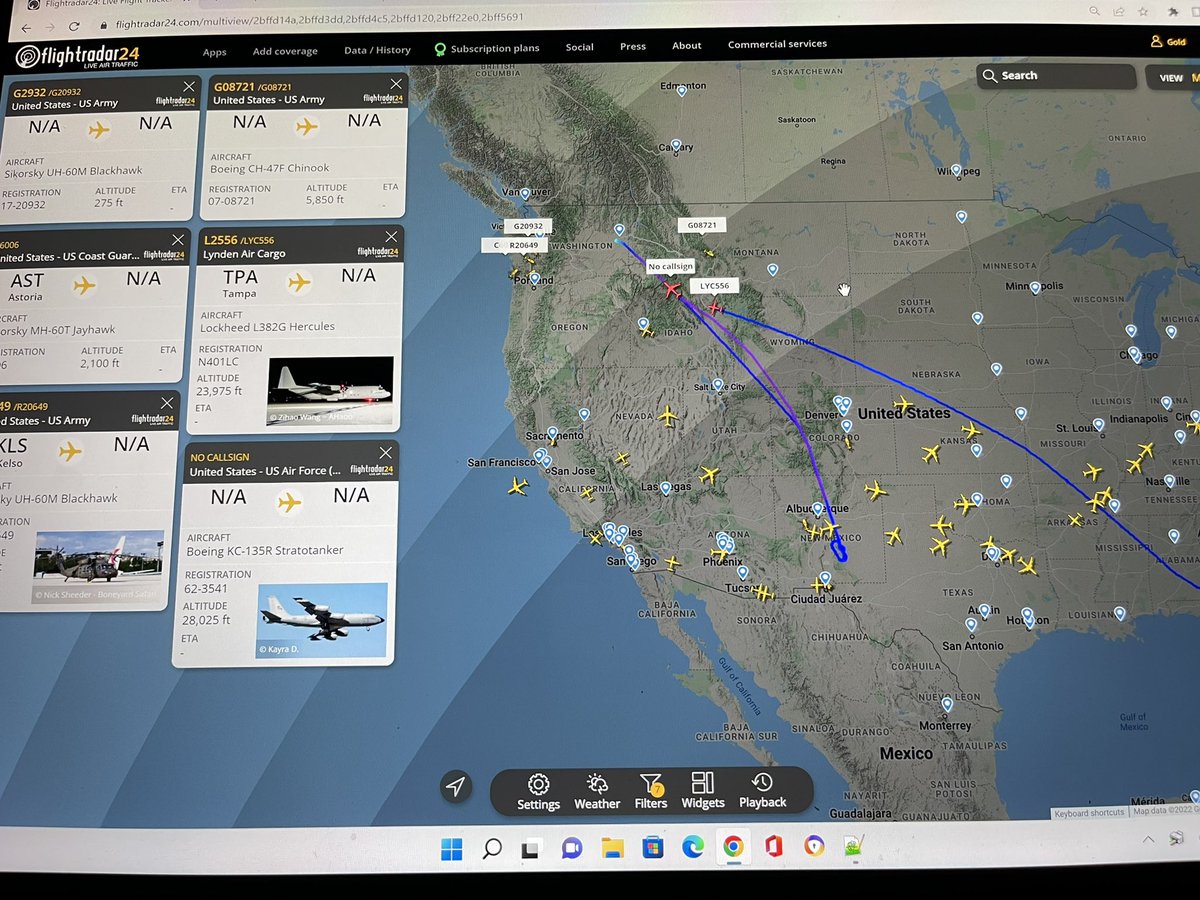The image size is (1200, 900).
Task: Click the red No callsign aircraft icon
Action: (x=671, y=289)
